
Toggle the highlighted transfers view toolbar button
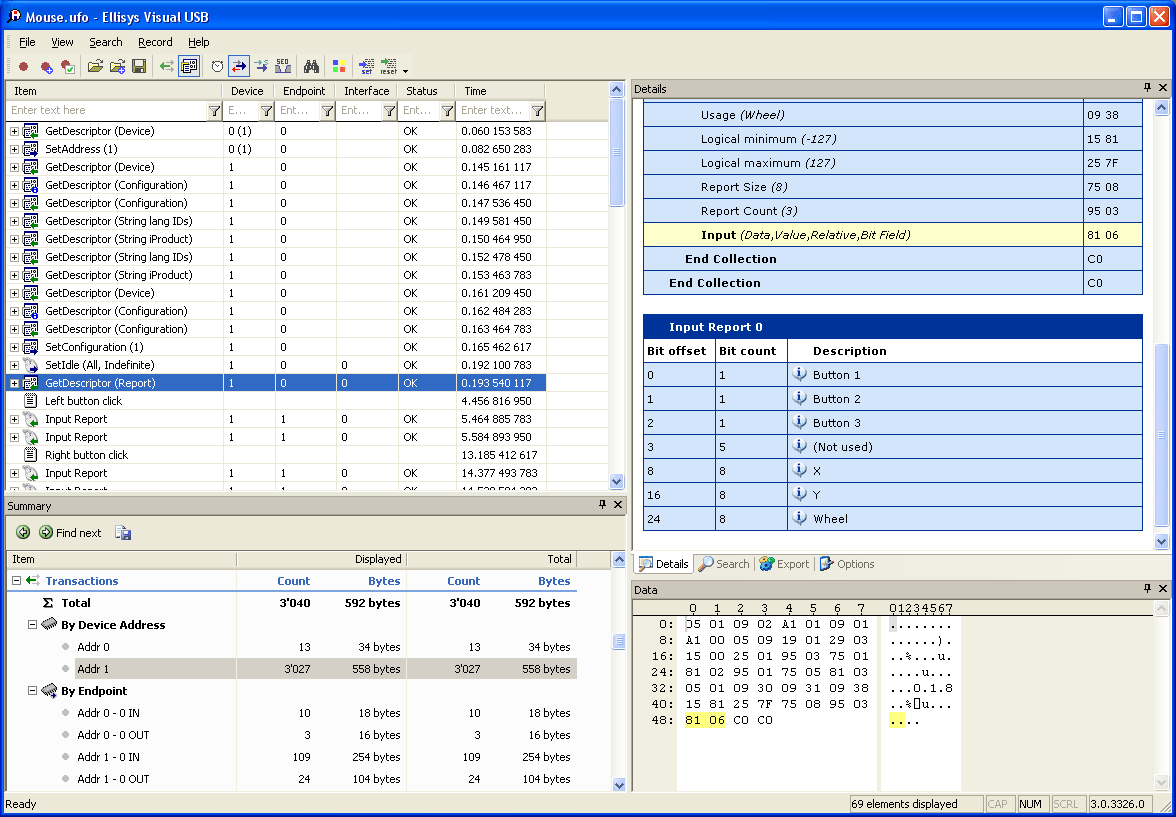click(x=189, y=67)
